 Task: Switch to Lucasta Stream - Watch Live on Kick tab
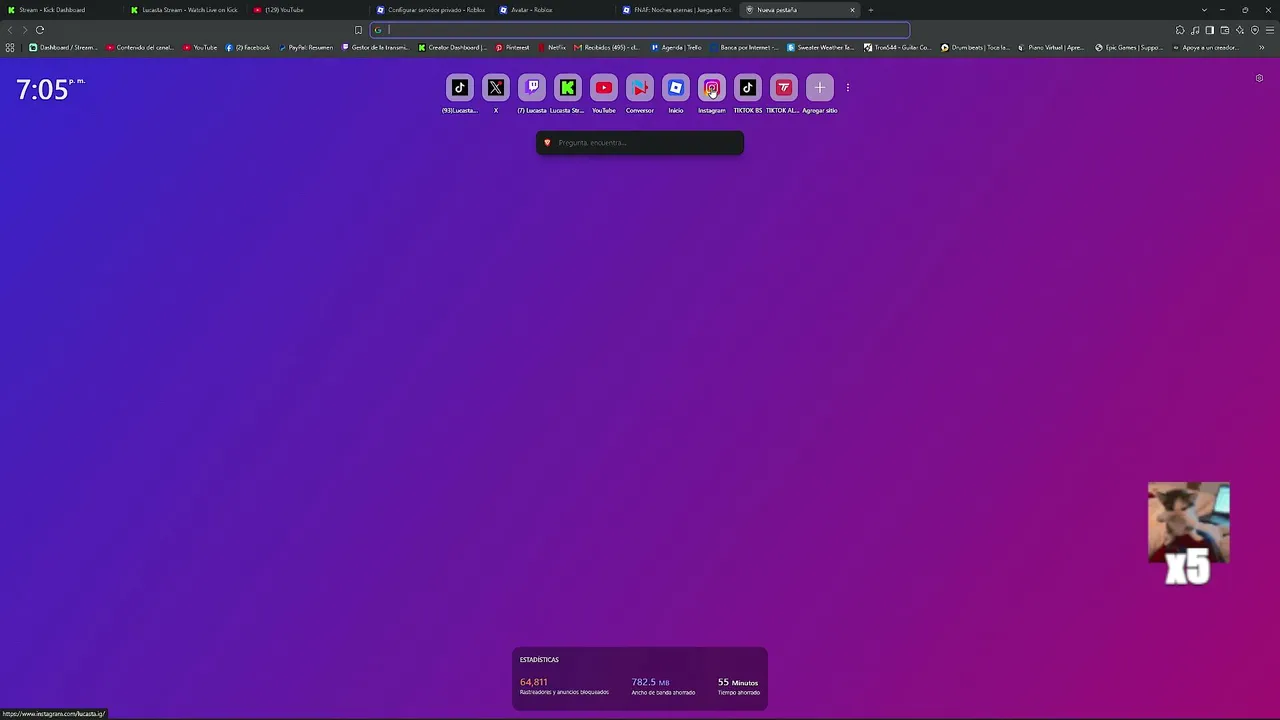coord(187,10)
